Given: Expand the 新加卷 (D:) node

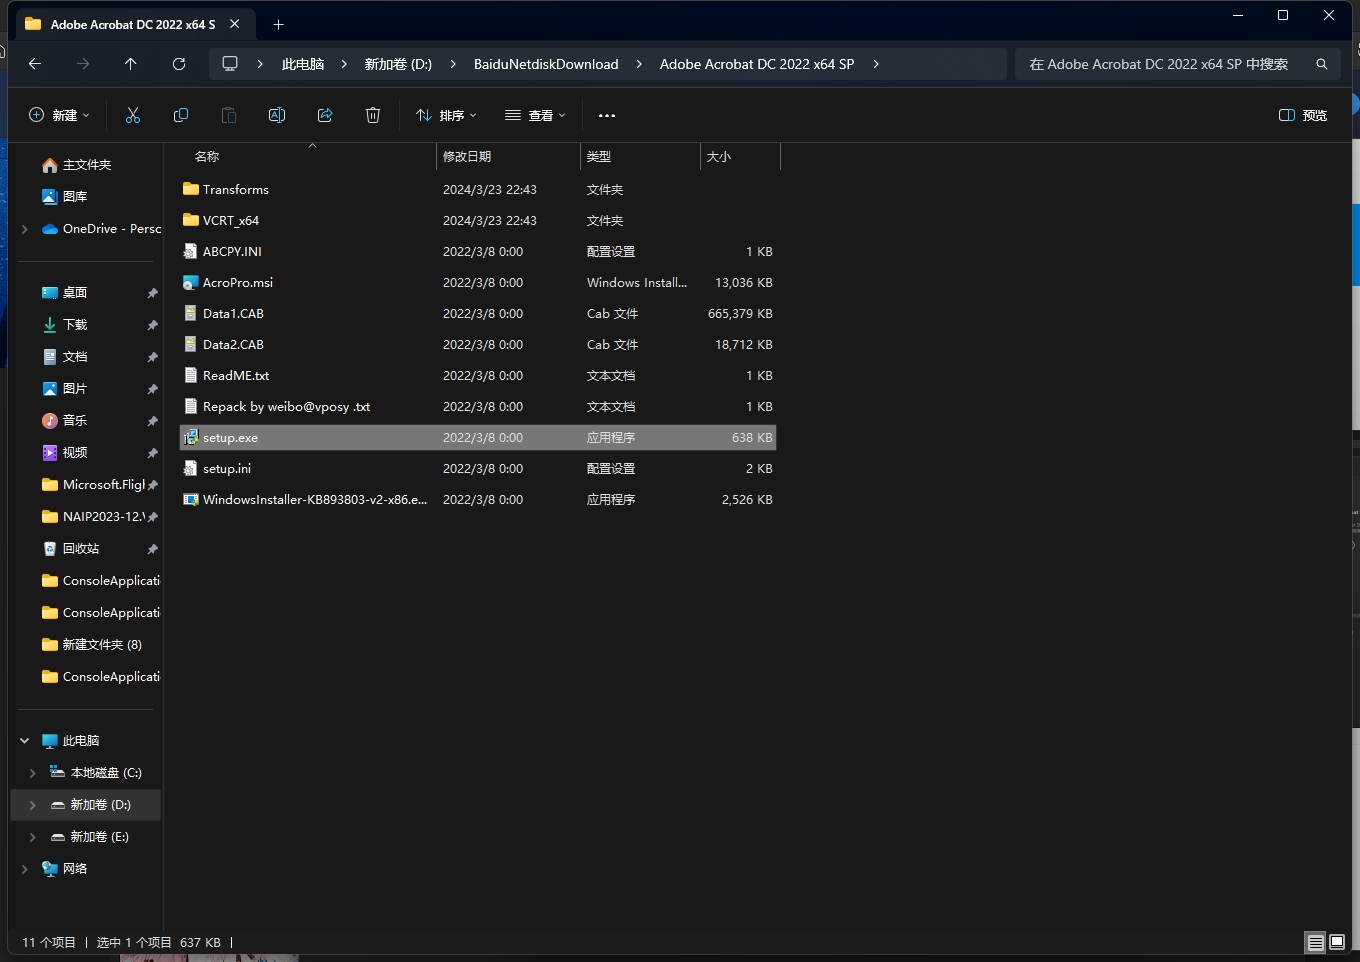Looking at the screenshot, I should point(33,805).
